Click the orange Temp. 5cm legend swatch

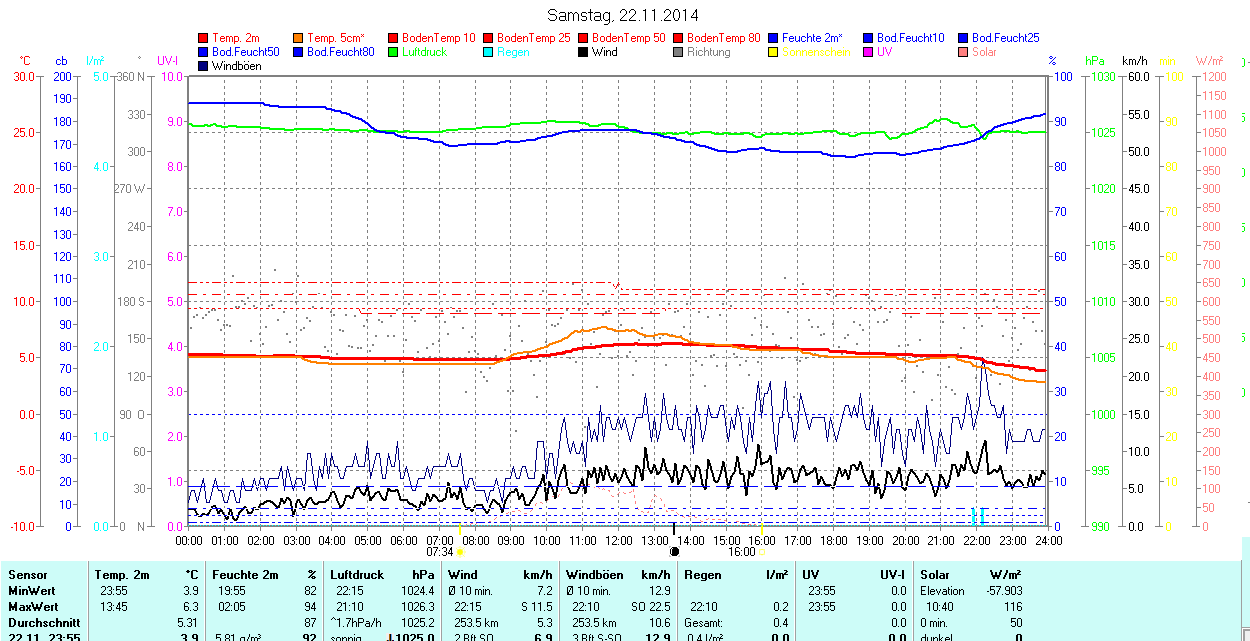point(299,38)
